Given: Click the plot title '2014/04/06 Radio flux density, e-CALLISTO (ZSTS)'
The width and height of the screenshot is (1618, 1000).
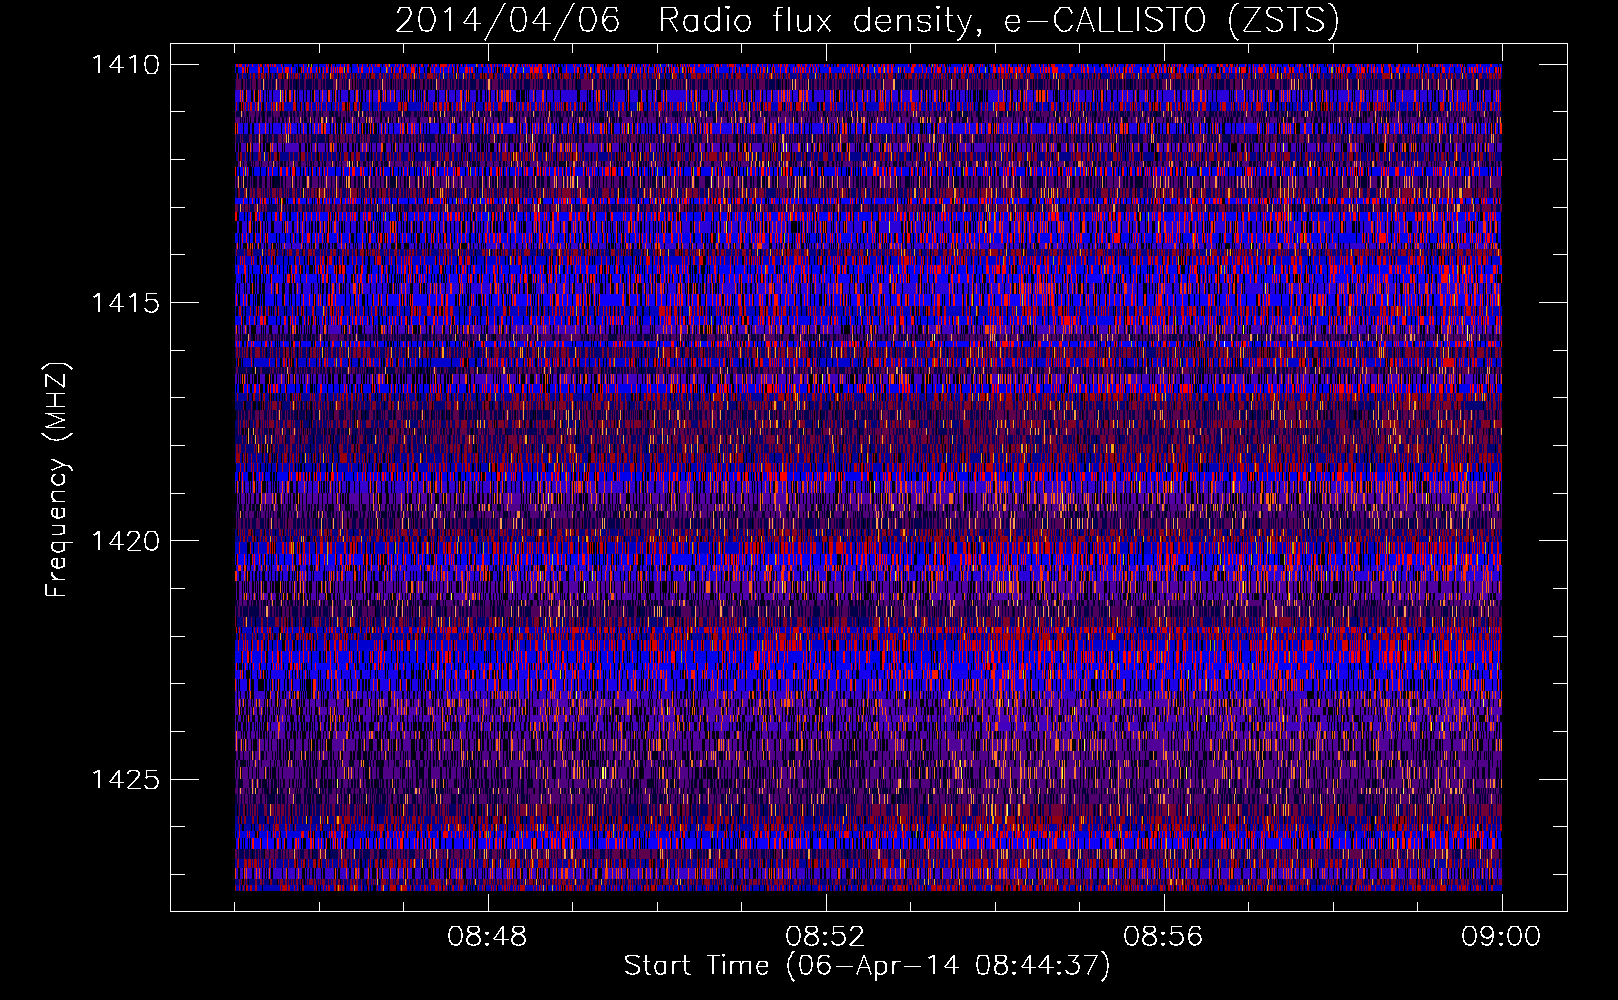Looking at the screenshot, I should 867,21.
